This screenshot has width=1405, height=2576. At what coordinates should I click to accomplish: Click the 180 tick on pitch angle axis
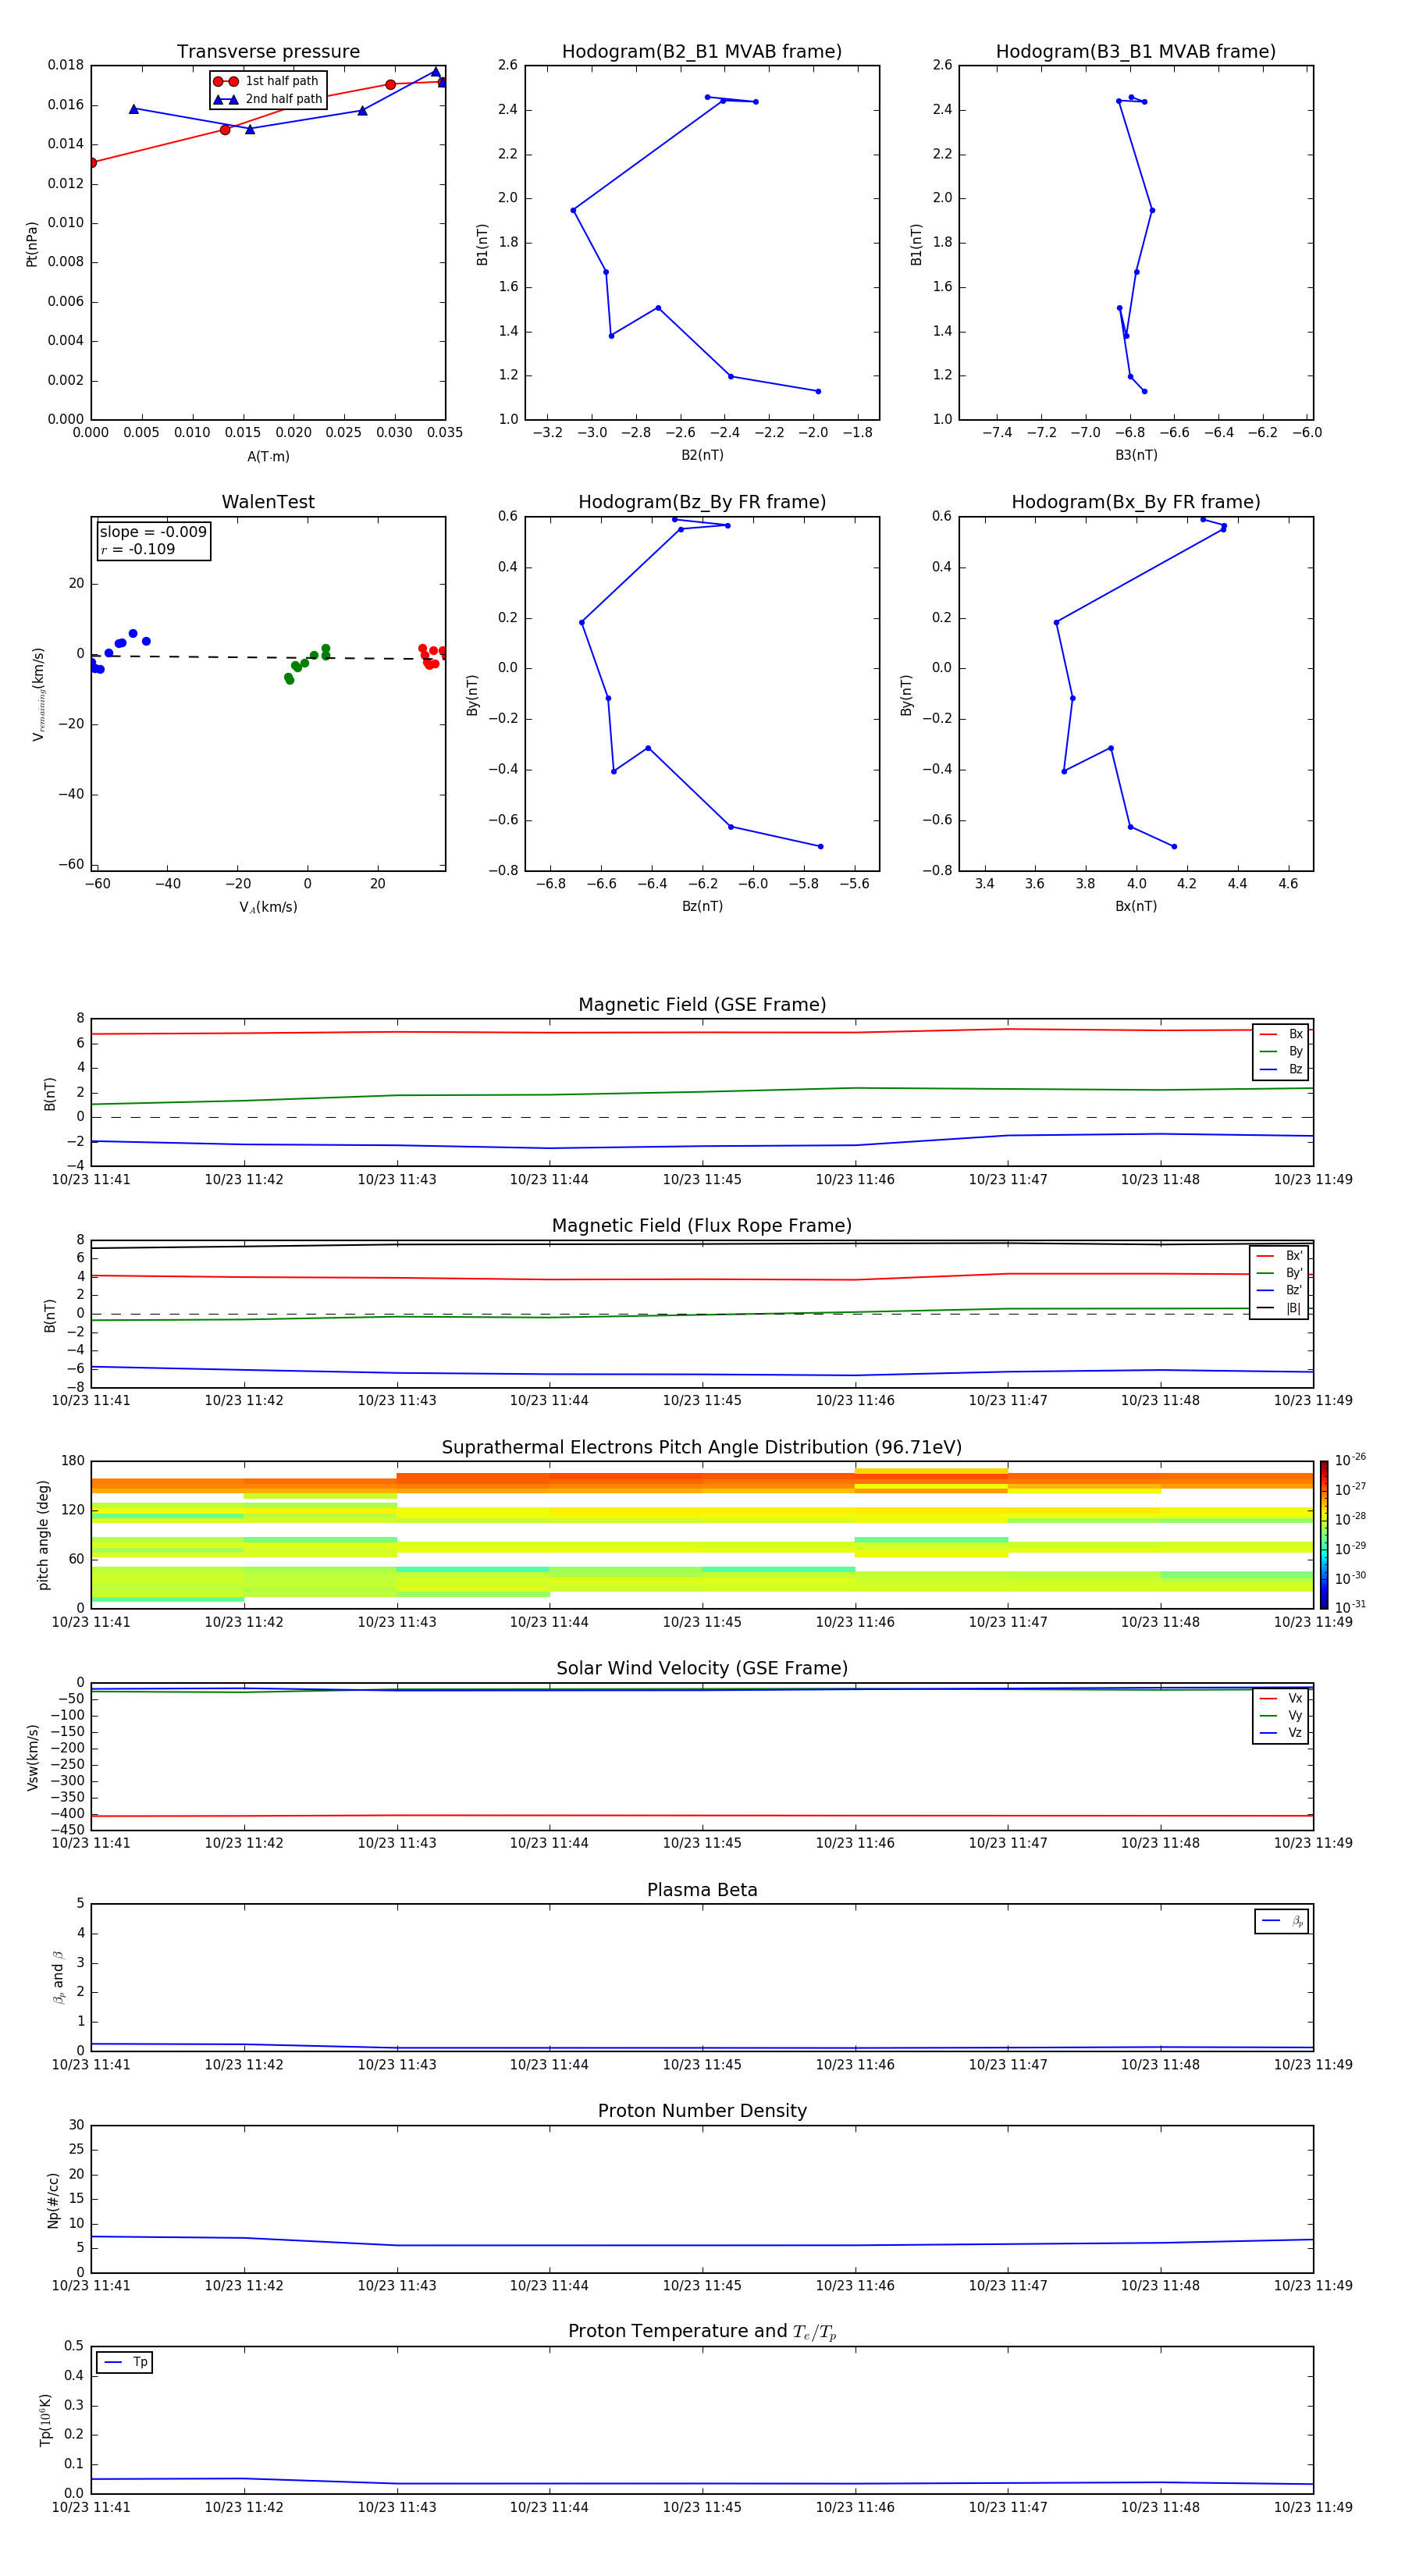coord(73,1461)
